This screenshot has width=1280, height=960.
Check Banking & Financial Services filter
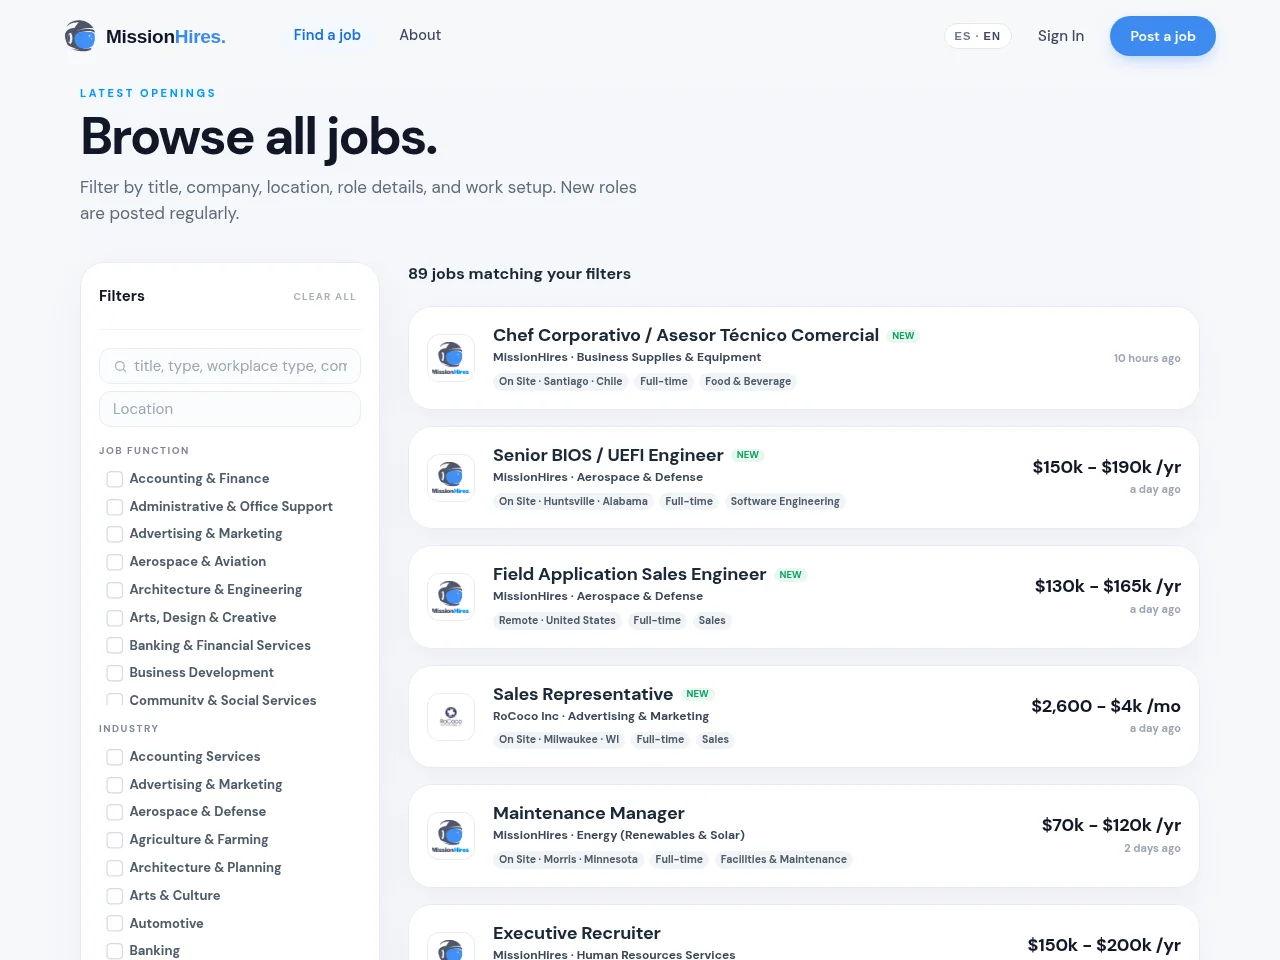[x=115, y=646]
